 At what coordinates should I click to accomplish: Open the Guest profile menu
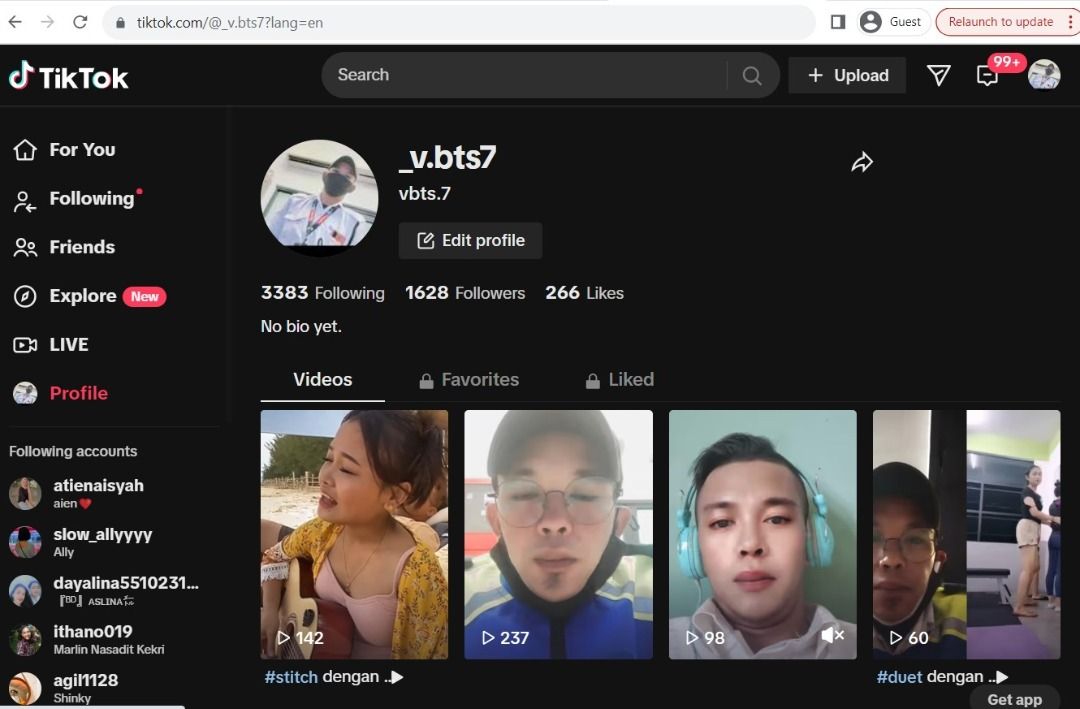tap(891, 22)
